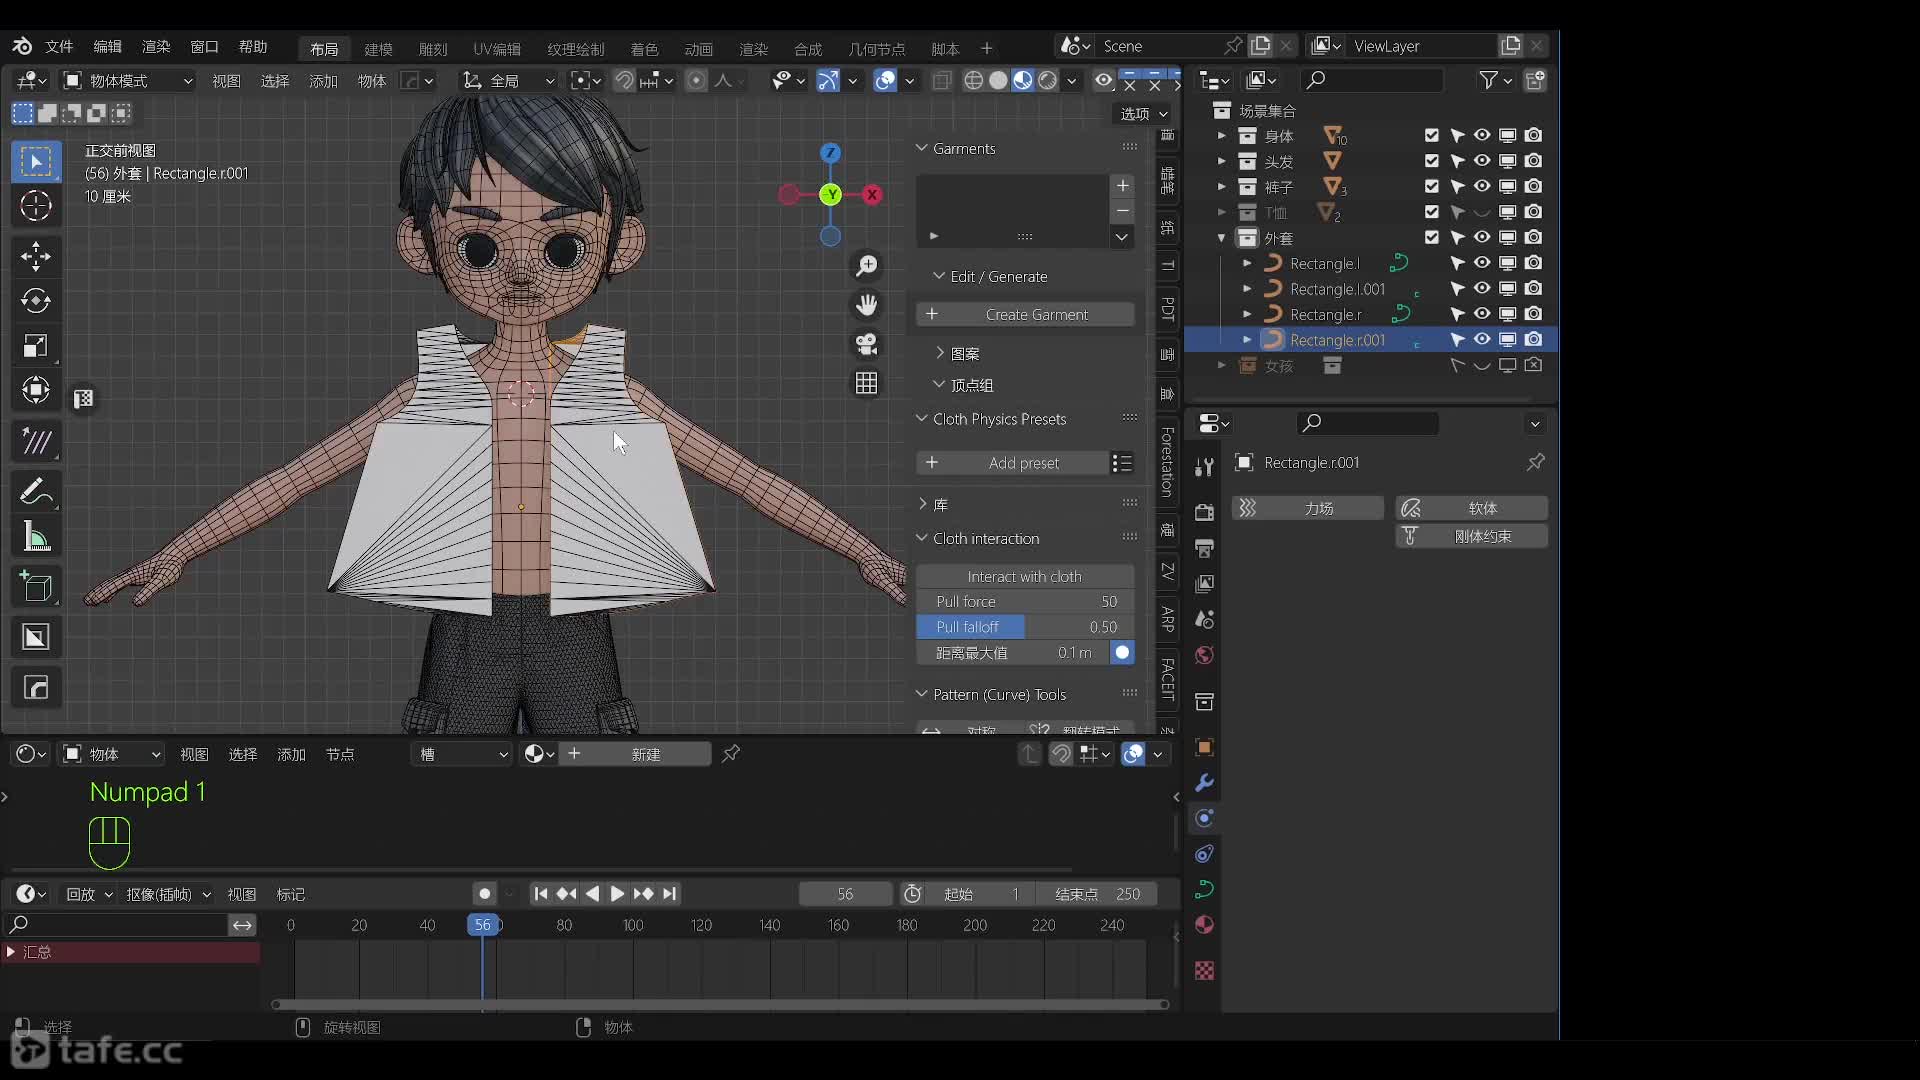This screenshot has width=1920, height=1080.
Task: Switch to the UV编辑 workspace tab
Action: [x=497, y=49]
